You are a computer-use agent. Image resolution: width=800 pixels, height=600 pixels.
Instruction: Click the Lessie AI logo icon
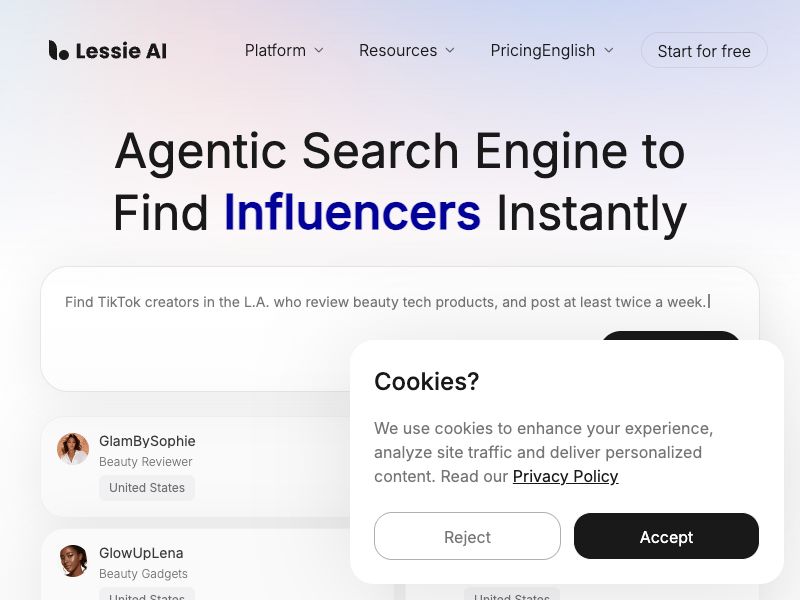(x=59, y=50)
